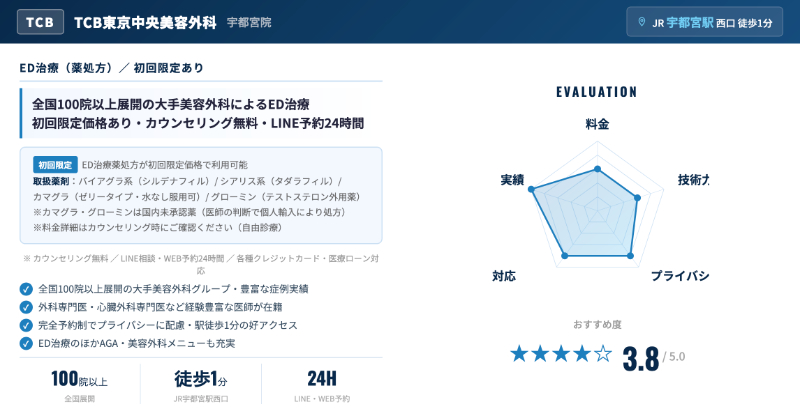Click checkmark beside 全国100院以上展開 line
The height and width of the screenshot is (418, 800).
[26, 289]
